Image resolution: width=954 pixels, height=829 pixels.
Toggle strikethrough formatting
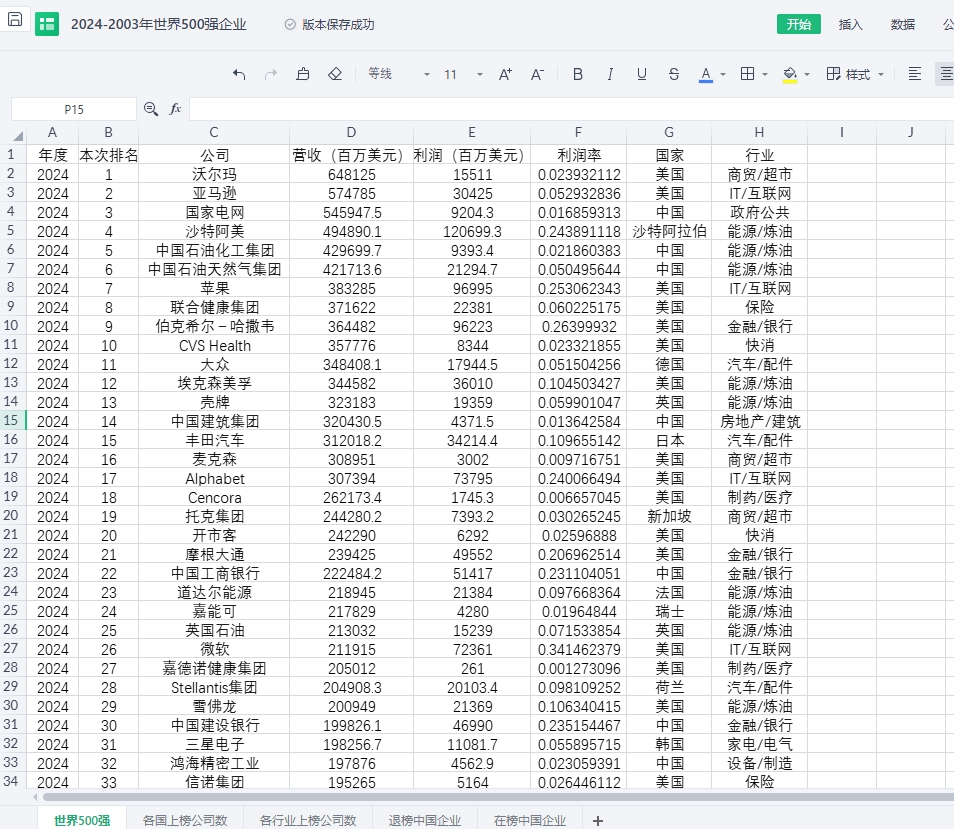coord(674,74)
